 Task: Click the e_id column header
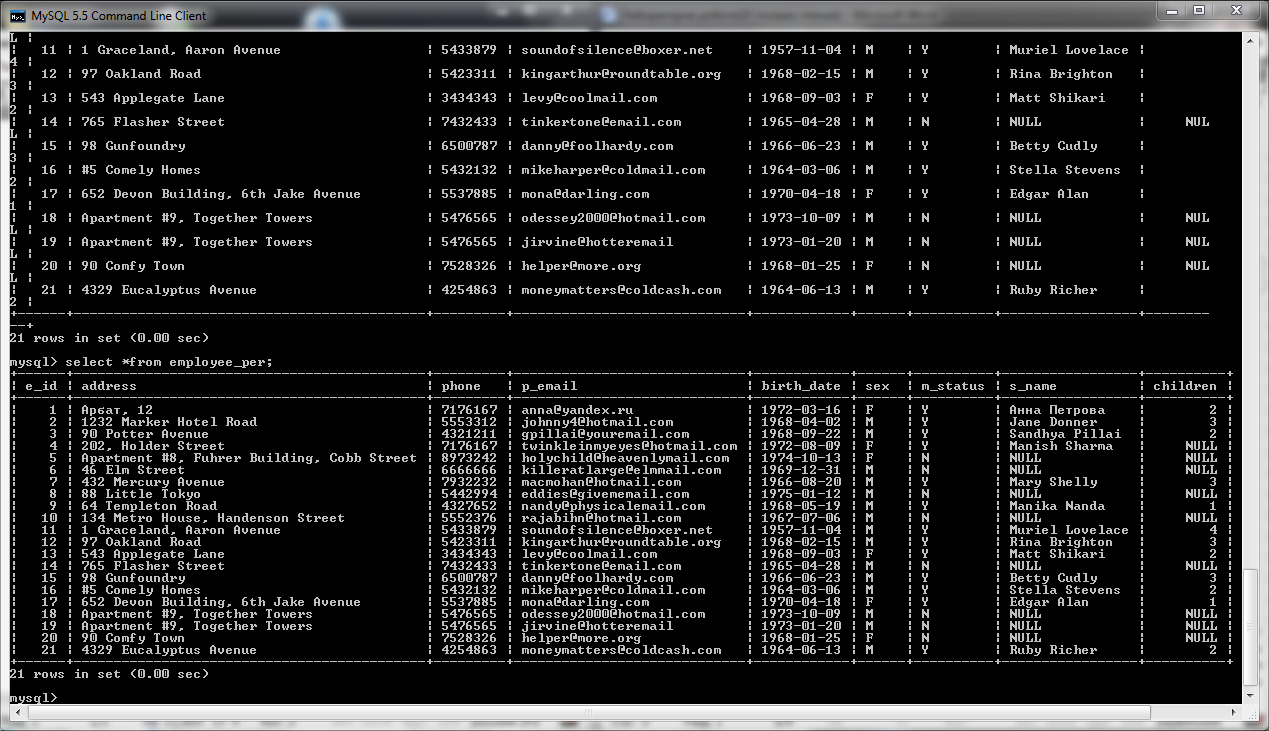point(41,386)
